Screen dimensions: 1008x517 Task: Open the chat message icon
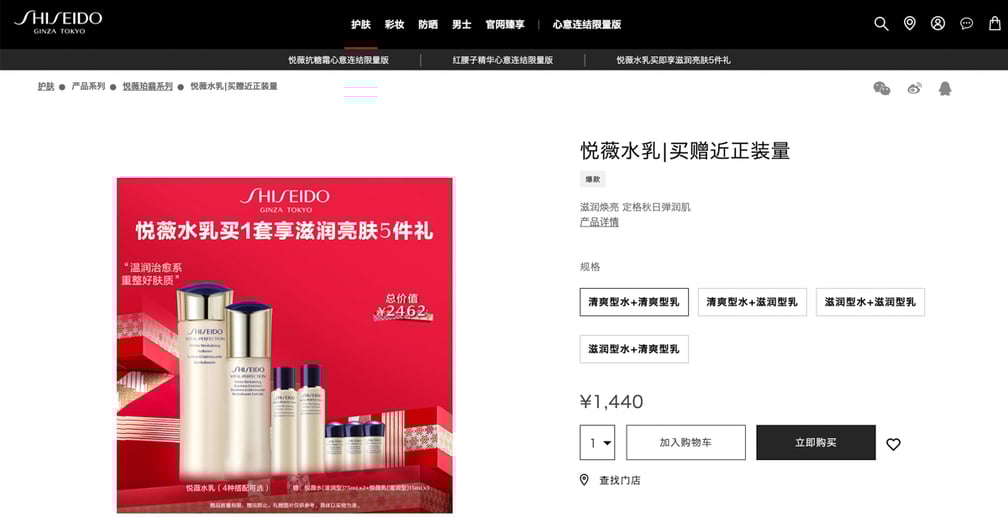pos(966,24)
